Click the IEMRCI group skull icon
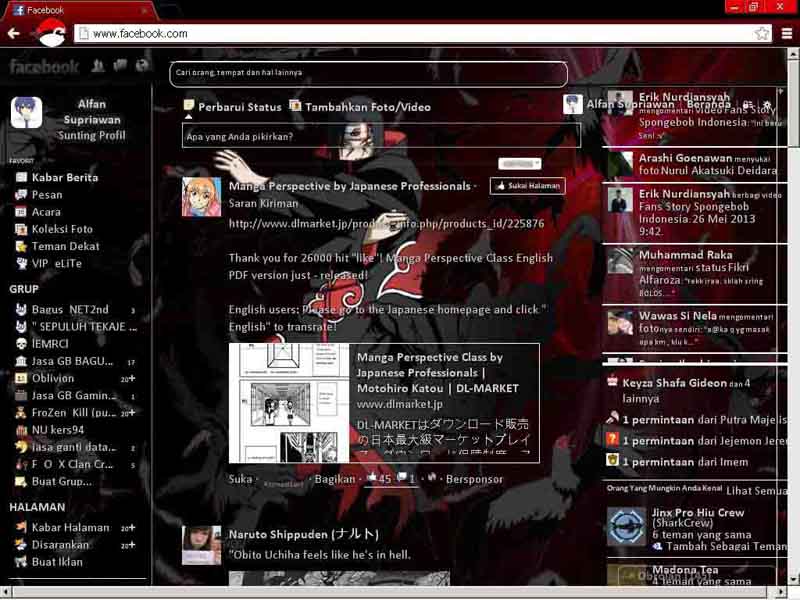This screenshot has height=600, width=800. 22,343
